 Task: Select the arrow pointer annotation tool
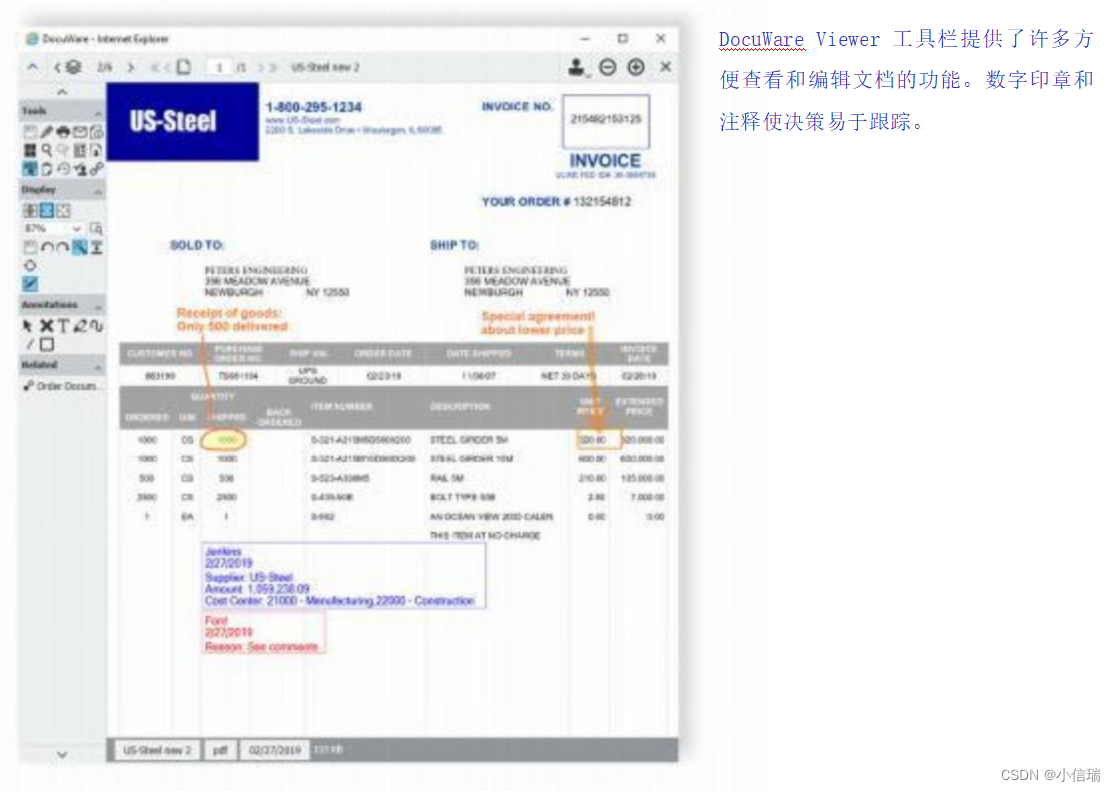28,325
